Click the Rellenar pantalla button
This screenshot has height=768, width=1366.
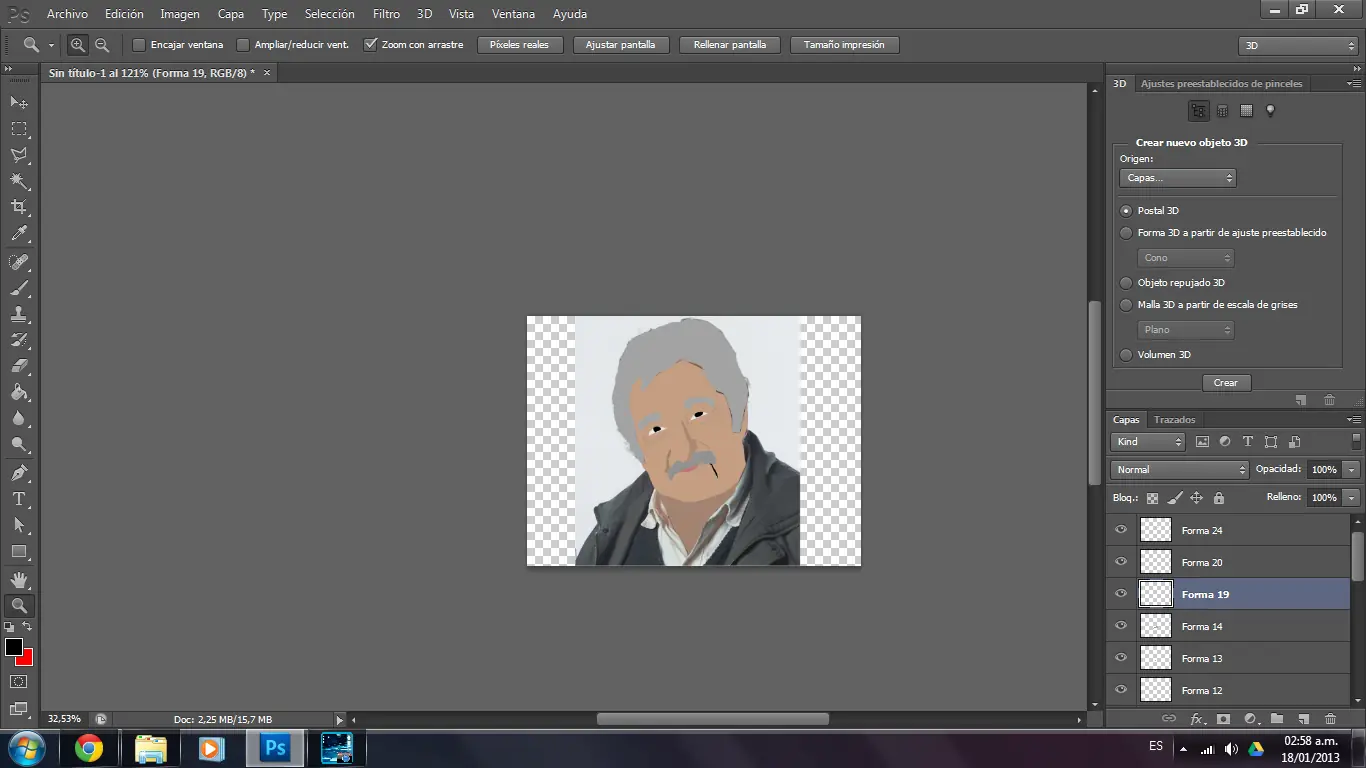click(730, 45)
